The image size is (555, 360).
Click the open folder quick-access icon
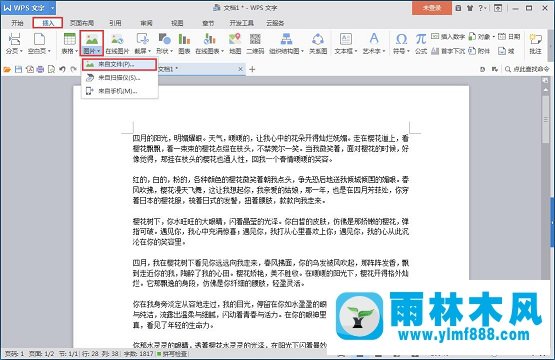(x=7, y=69)
